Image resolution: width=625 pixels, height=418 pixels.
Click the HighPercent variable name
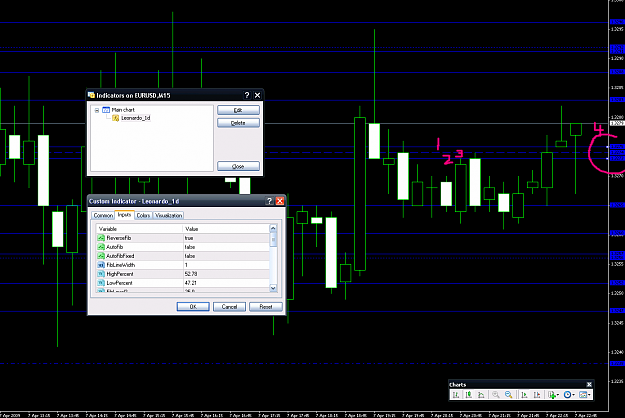(120, 274)
